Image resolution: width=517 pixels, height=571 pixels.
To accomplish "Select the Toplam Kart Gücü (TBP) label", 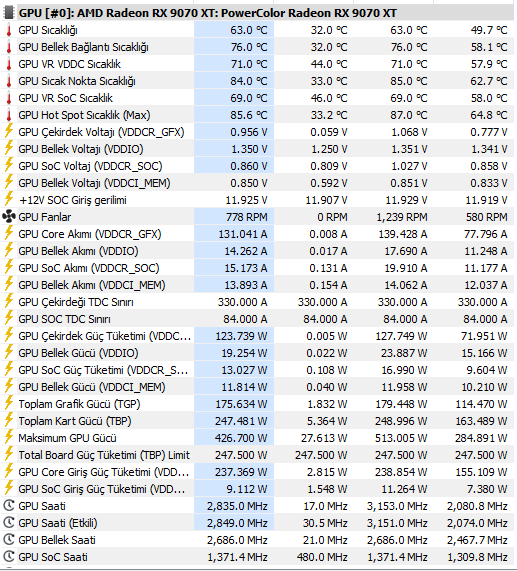I will (75, 421).
